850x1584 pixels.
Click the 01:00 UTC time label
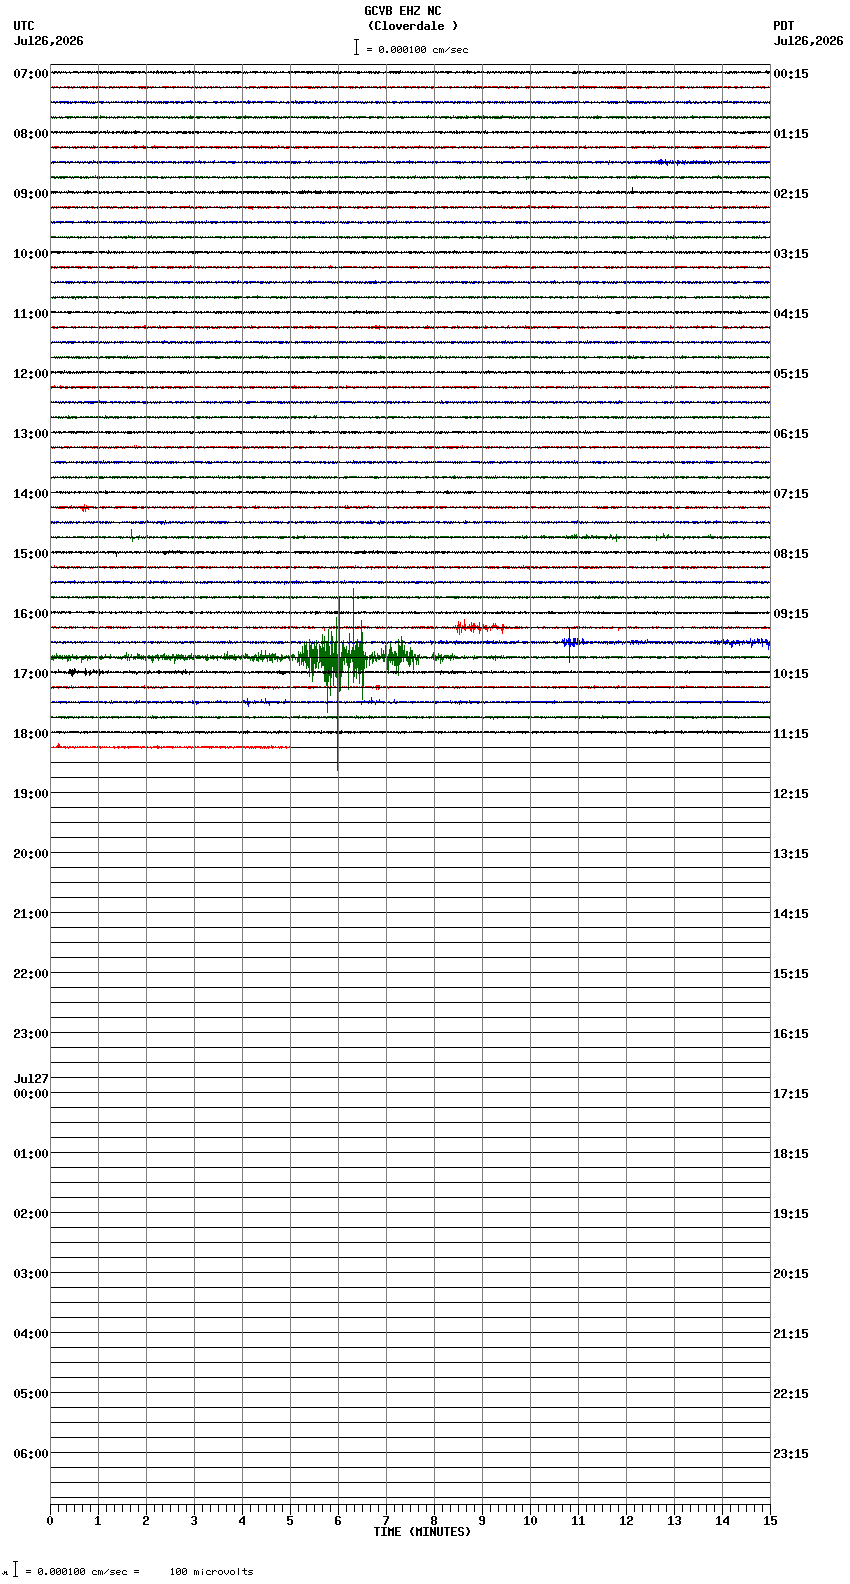[x=31, y=1154]
